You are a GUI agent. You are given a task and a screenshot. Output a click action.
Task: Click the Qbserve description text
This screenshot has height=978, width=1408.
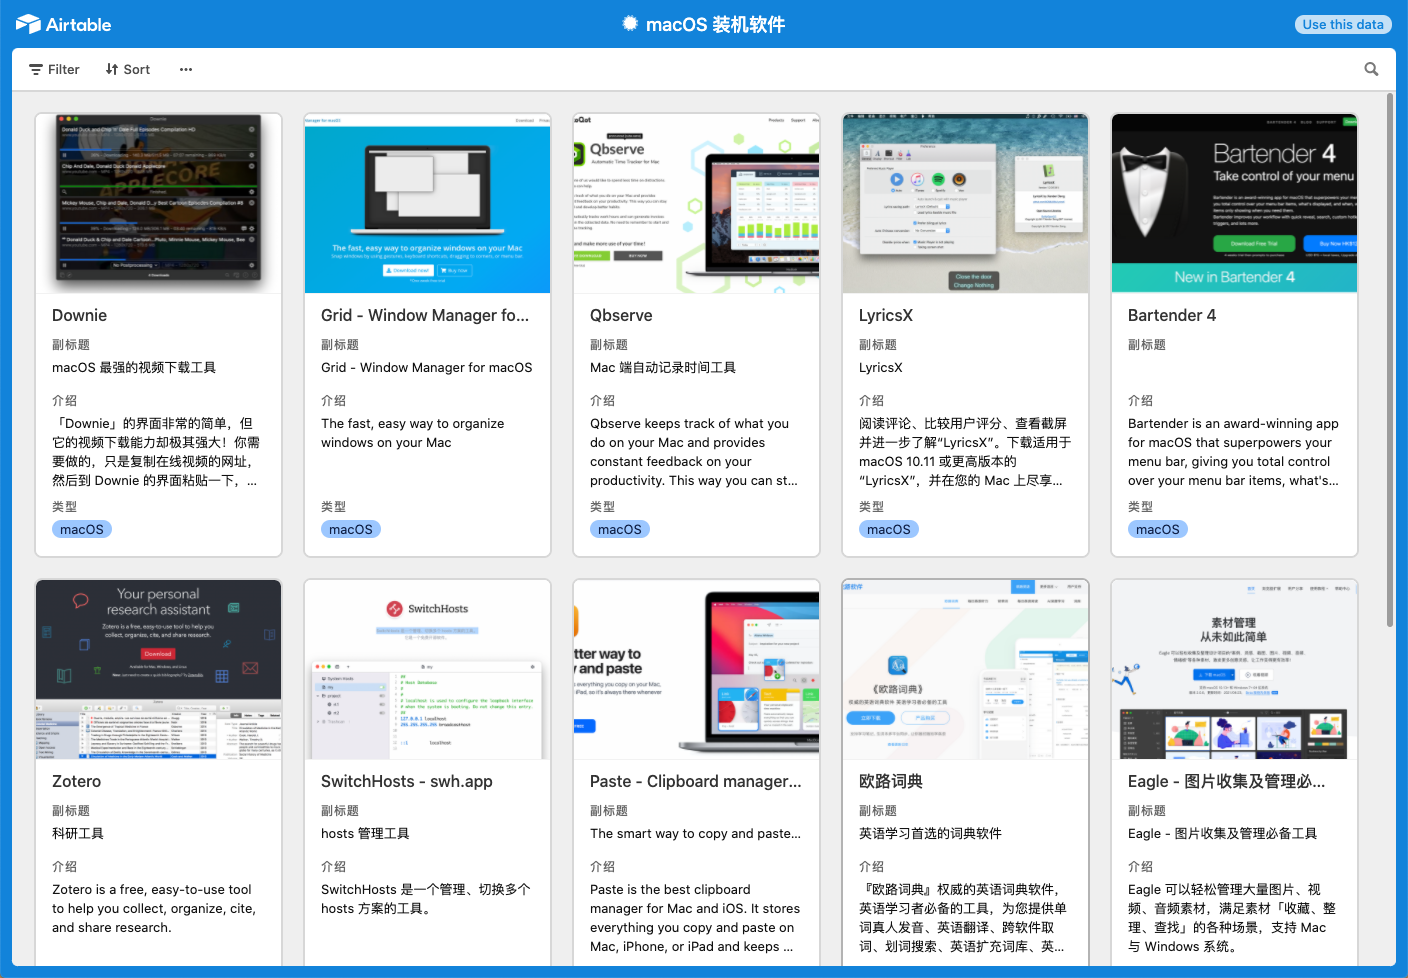point(694,452)
